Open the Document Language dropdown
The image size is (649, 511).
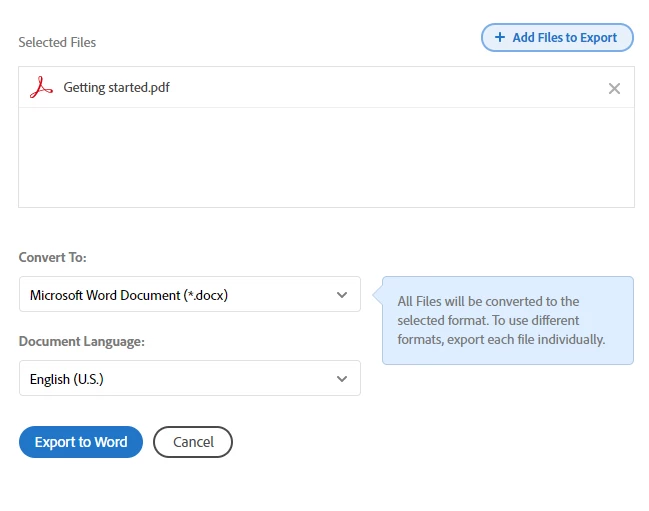190,378
